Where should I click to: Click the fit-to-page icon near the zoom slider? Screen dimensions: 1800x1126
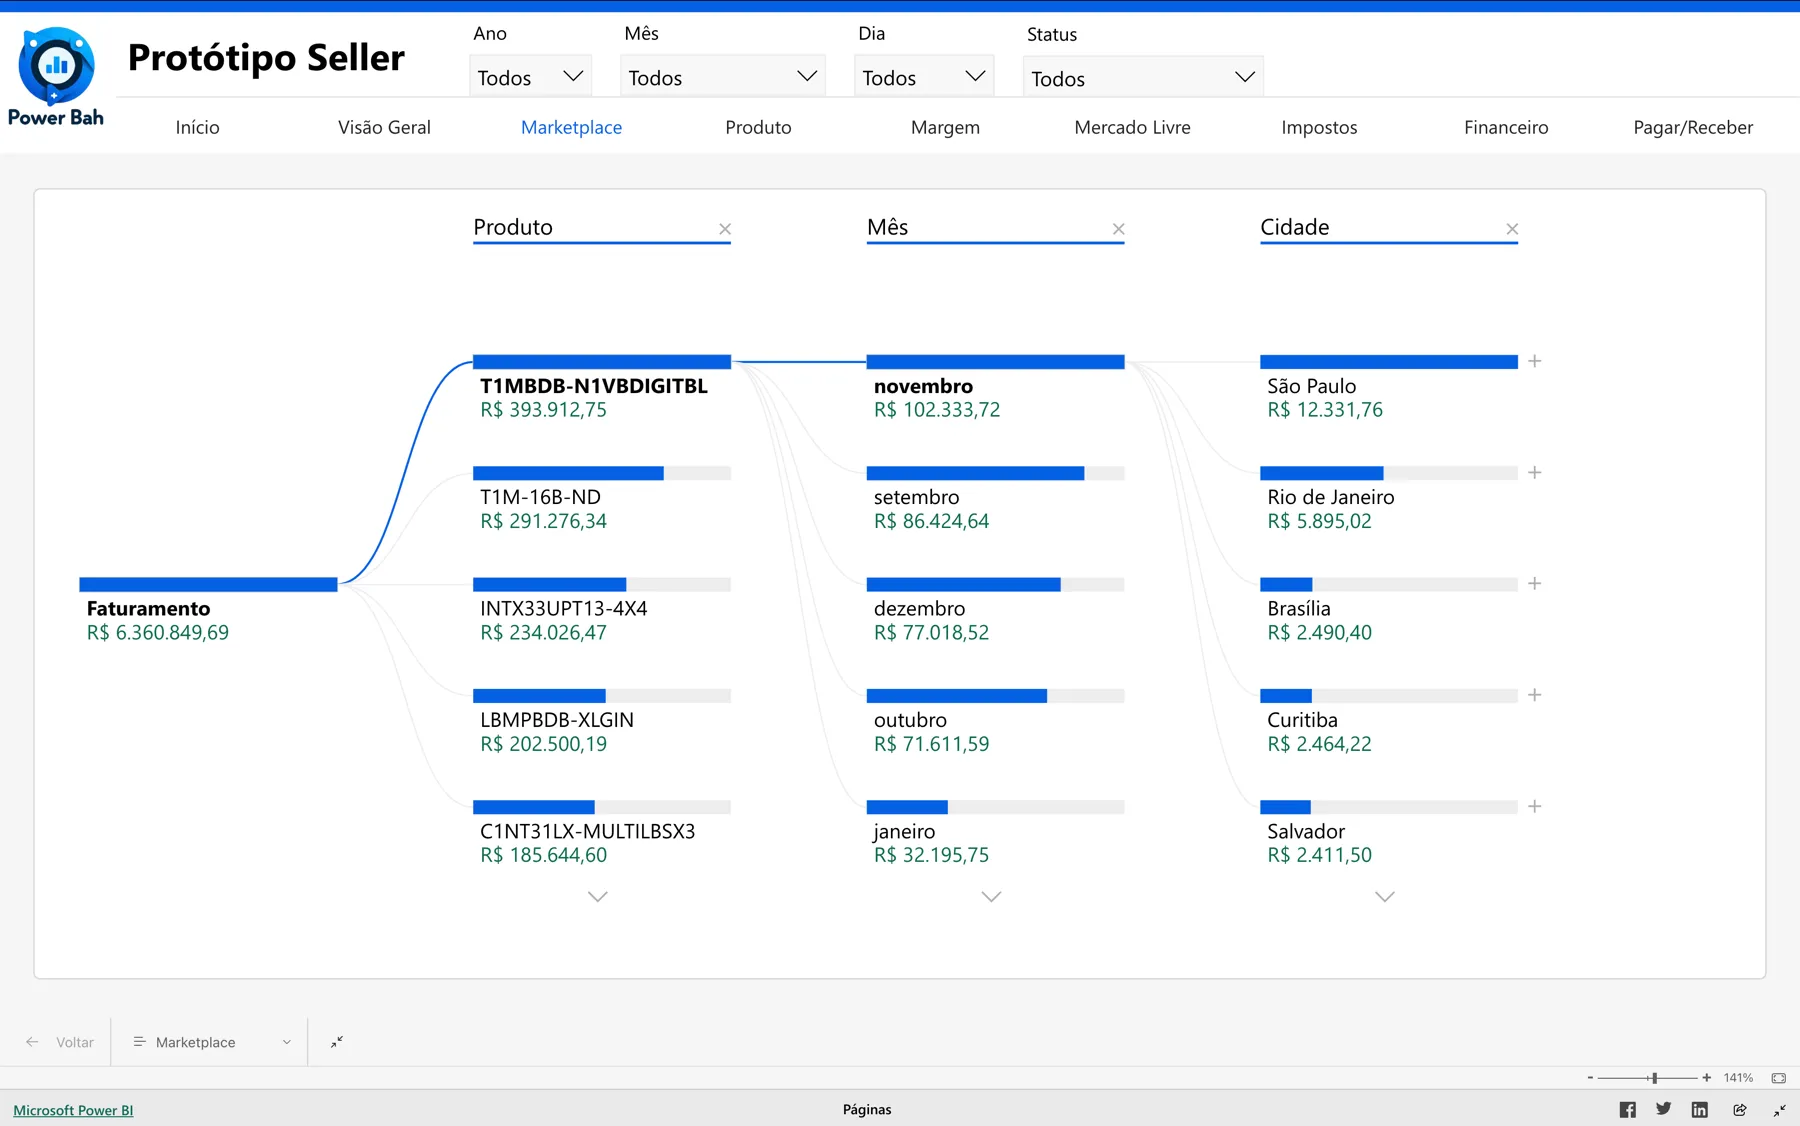pos(1778,1078)
